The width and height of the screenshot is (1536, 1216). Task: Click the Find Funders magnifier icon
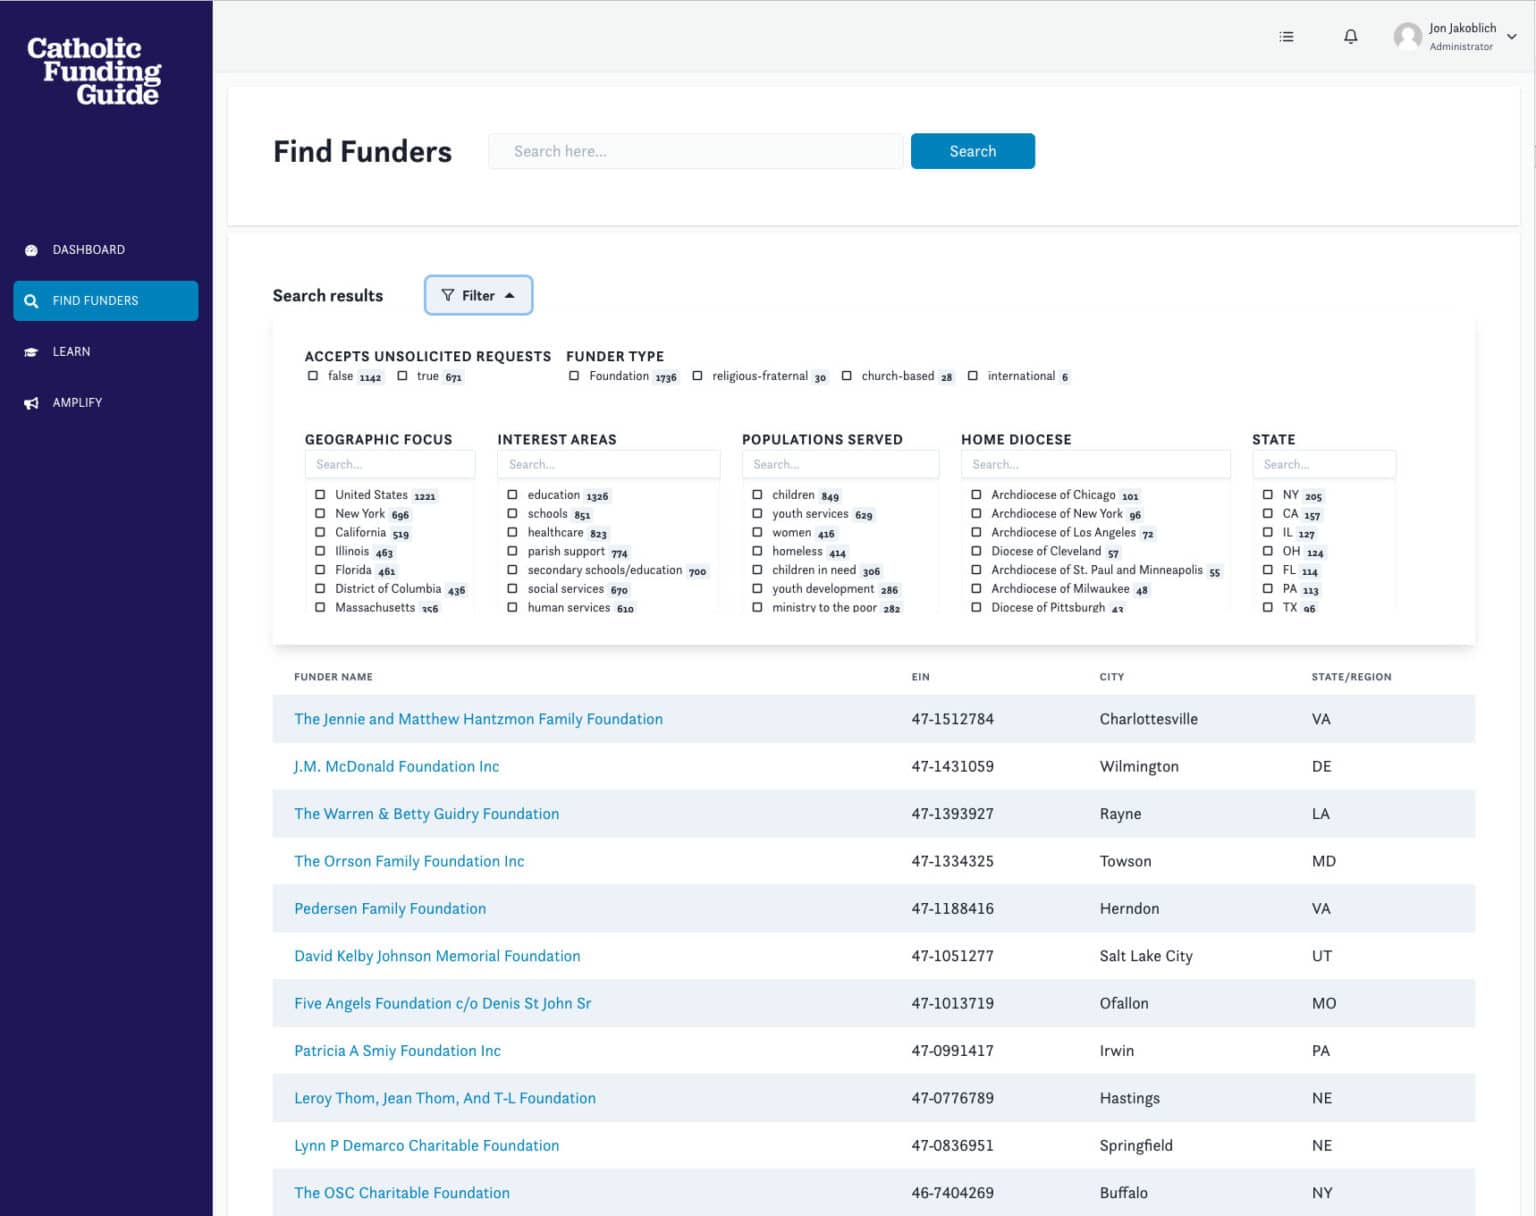click(x=31, y=301)
